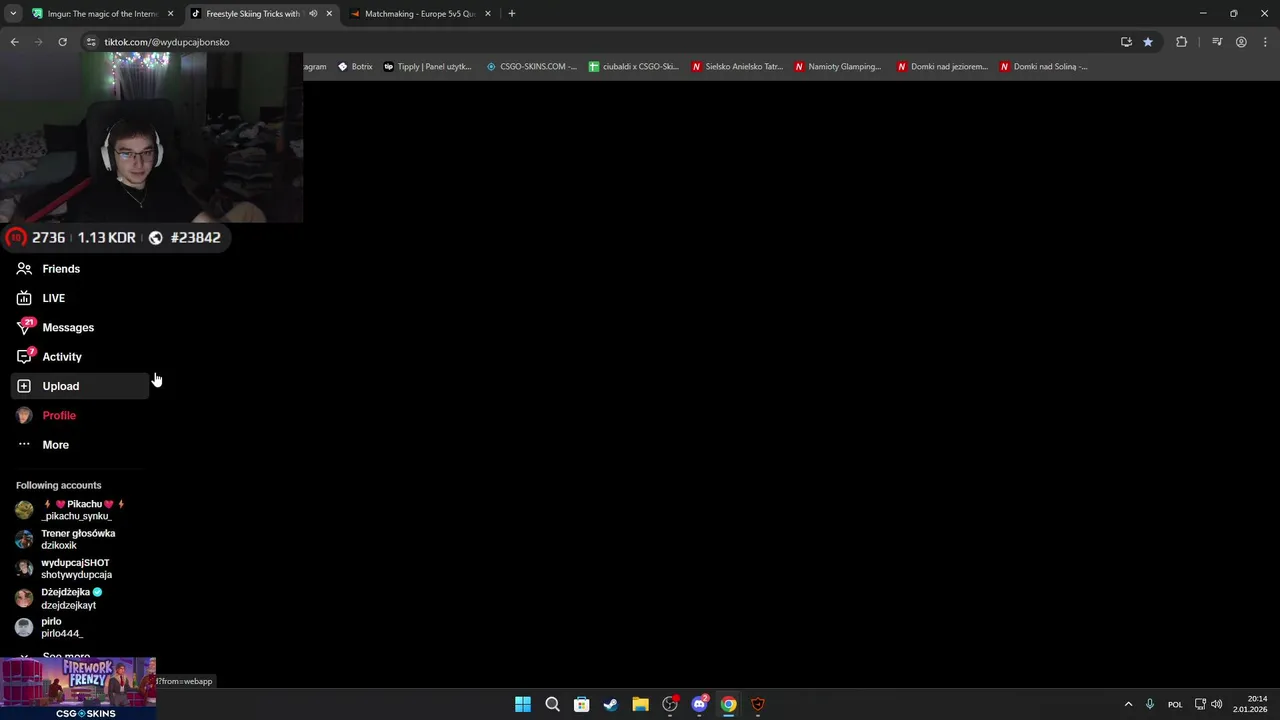Click the microphone tray icon
This screenshot has height=720, width=1280.
(1150, 704)
